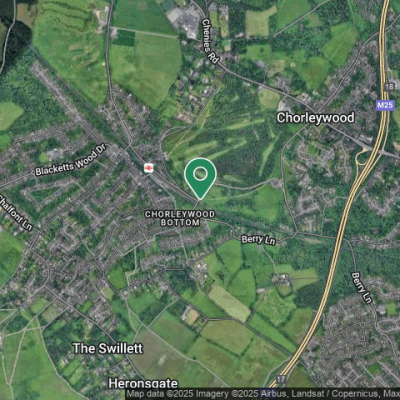Click the Chorleywood Bottom neighbourhood label
The image size is (400, 400).
(x=180, y=218)
